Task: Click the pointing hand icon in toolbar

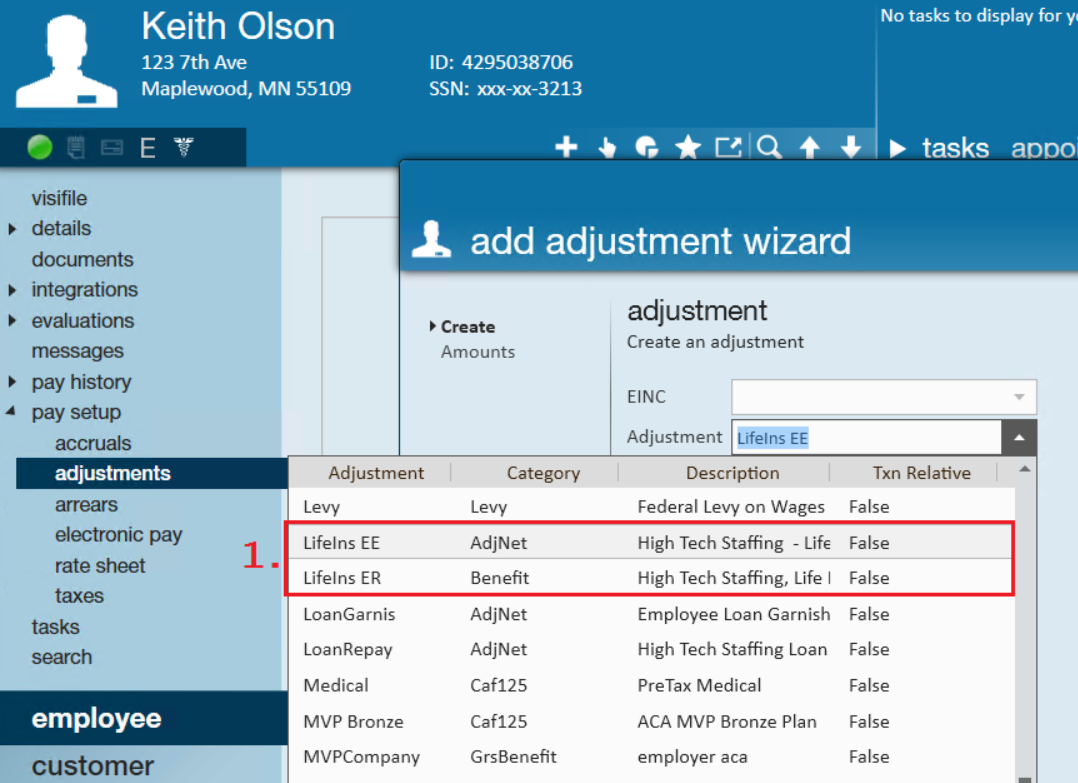Action: coord(607,147)
